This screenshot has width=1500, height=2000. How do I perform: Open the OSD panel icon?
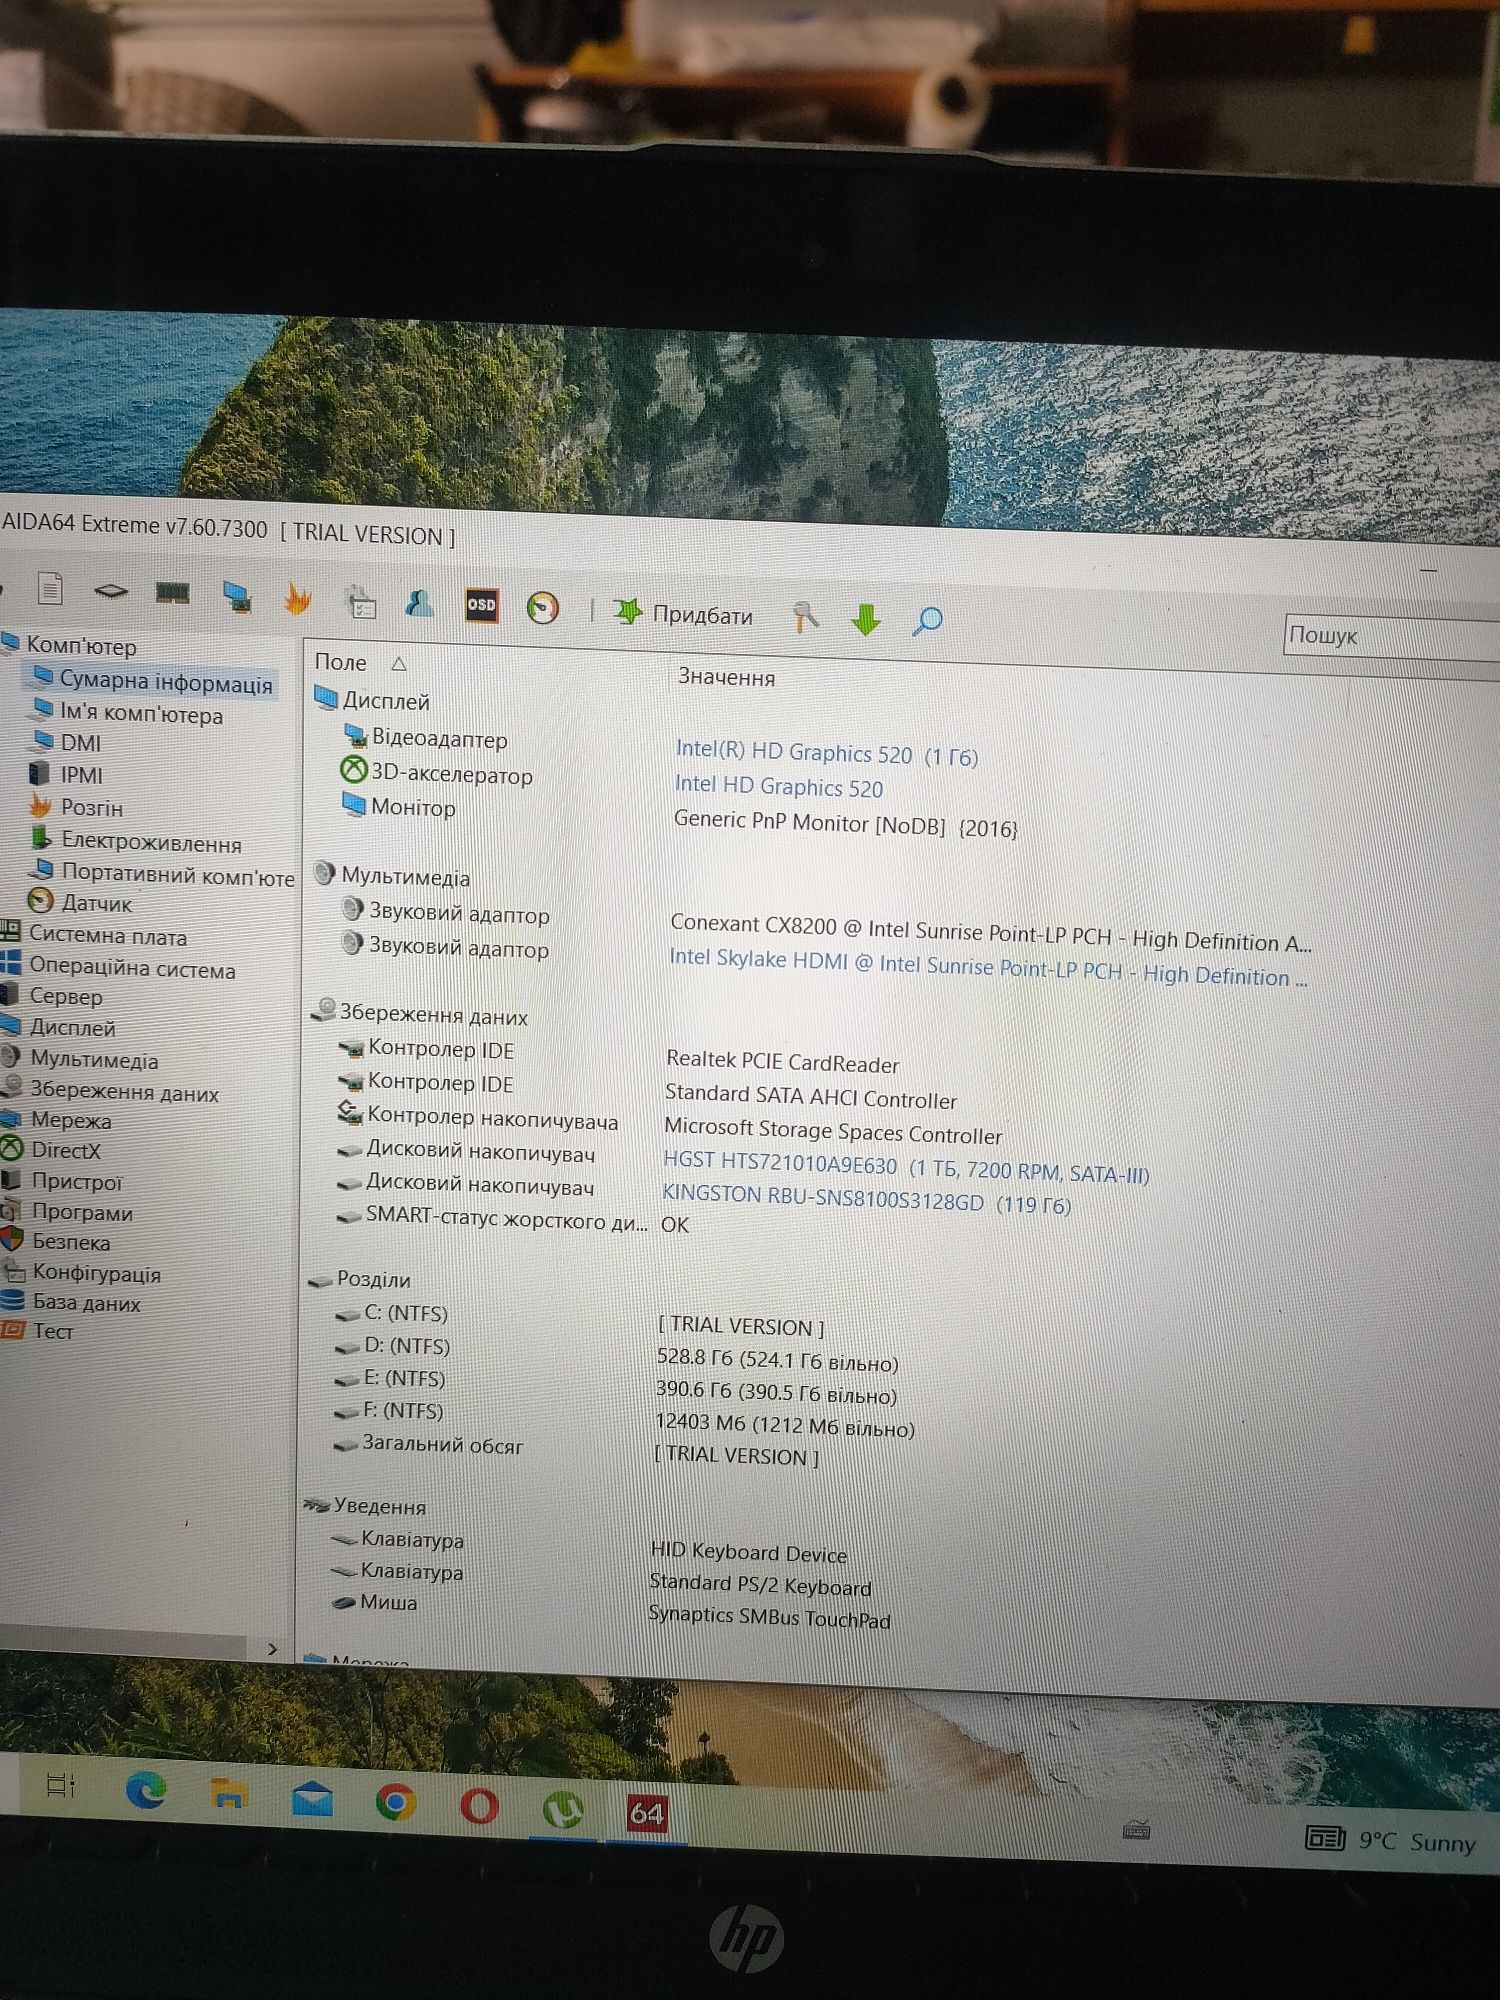[481, 605]
